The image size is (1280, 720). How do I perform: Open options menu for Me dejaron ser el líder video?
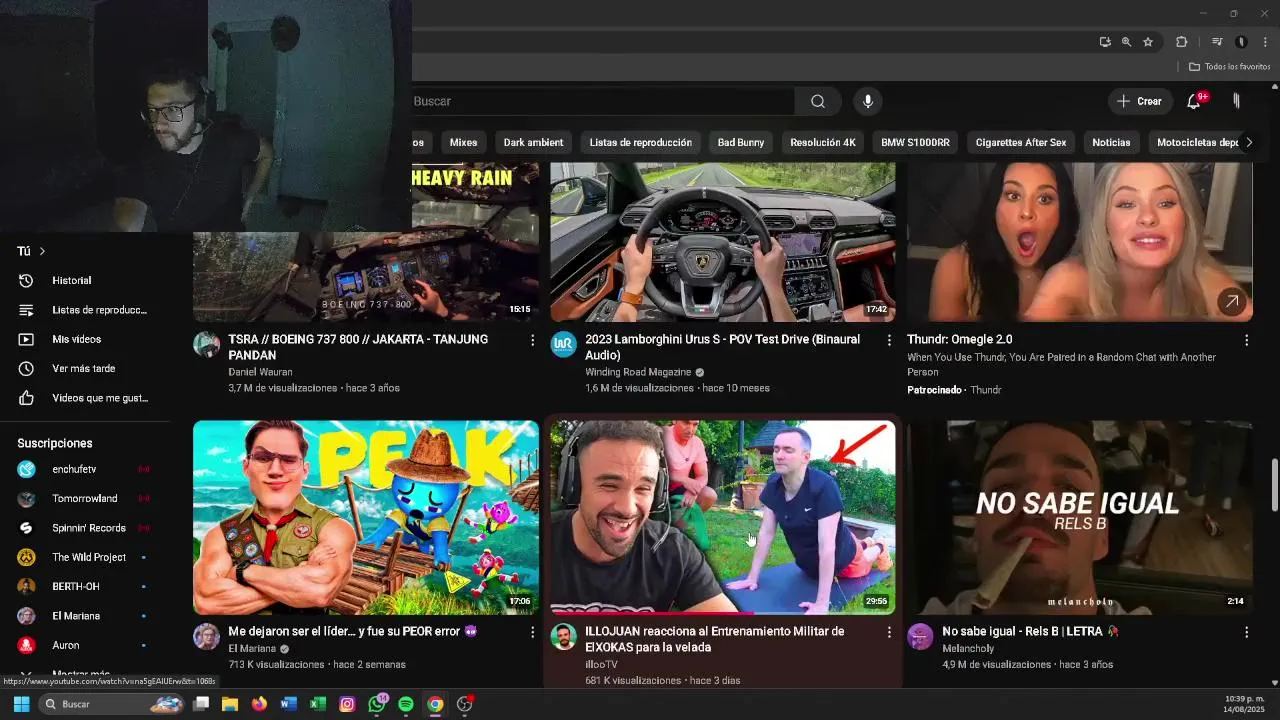tap(532, 632)
